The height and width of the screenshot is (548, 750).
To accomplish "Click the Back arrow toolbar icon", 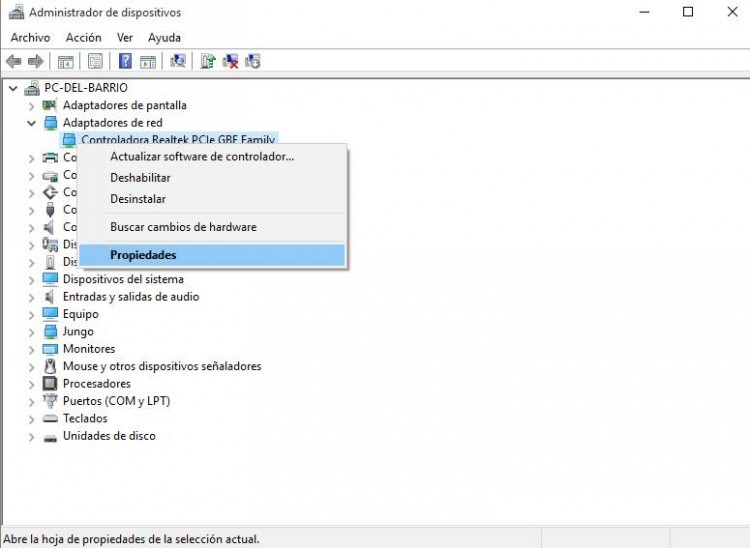I will click(14, 61).
